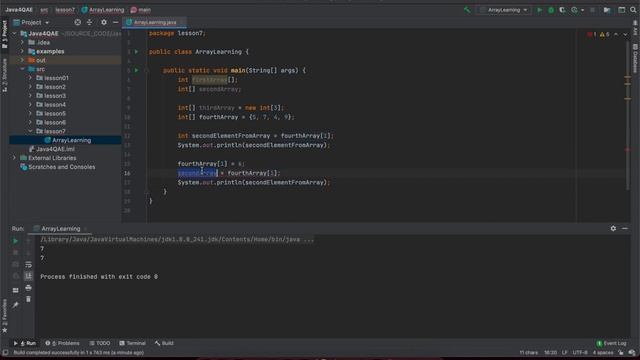Click the Select Opened File target icon

[x=78, y=22]
